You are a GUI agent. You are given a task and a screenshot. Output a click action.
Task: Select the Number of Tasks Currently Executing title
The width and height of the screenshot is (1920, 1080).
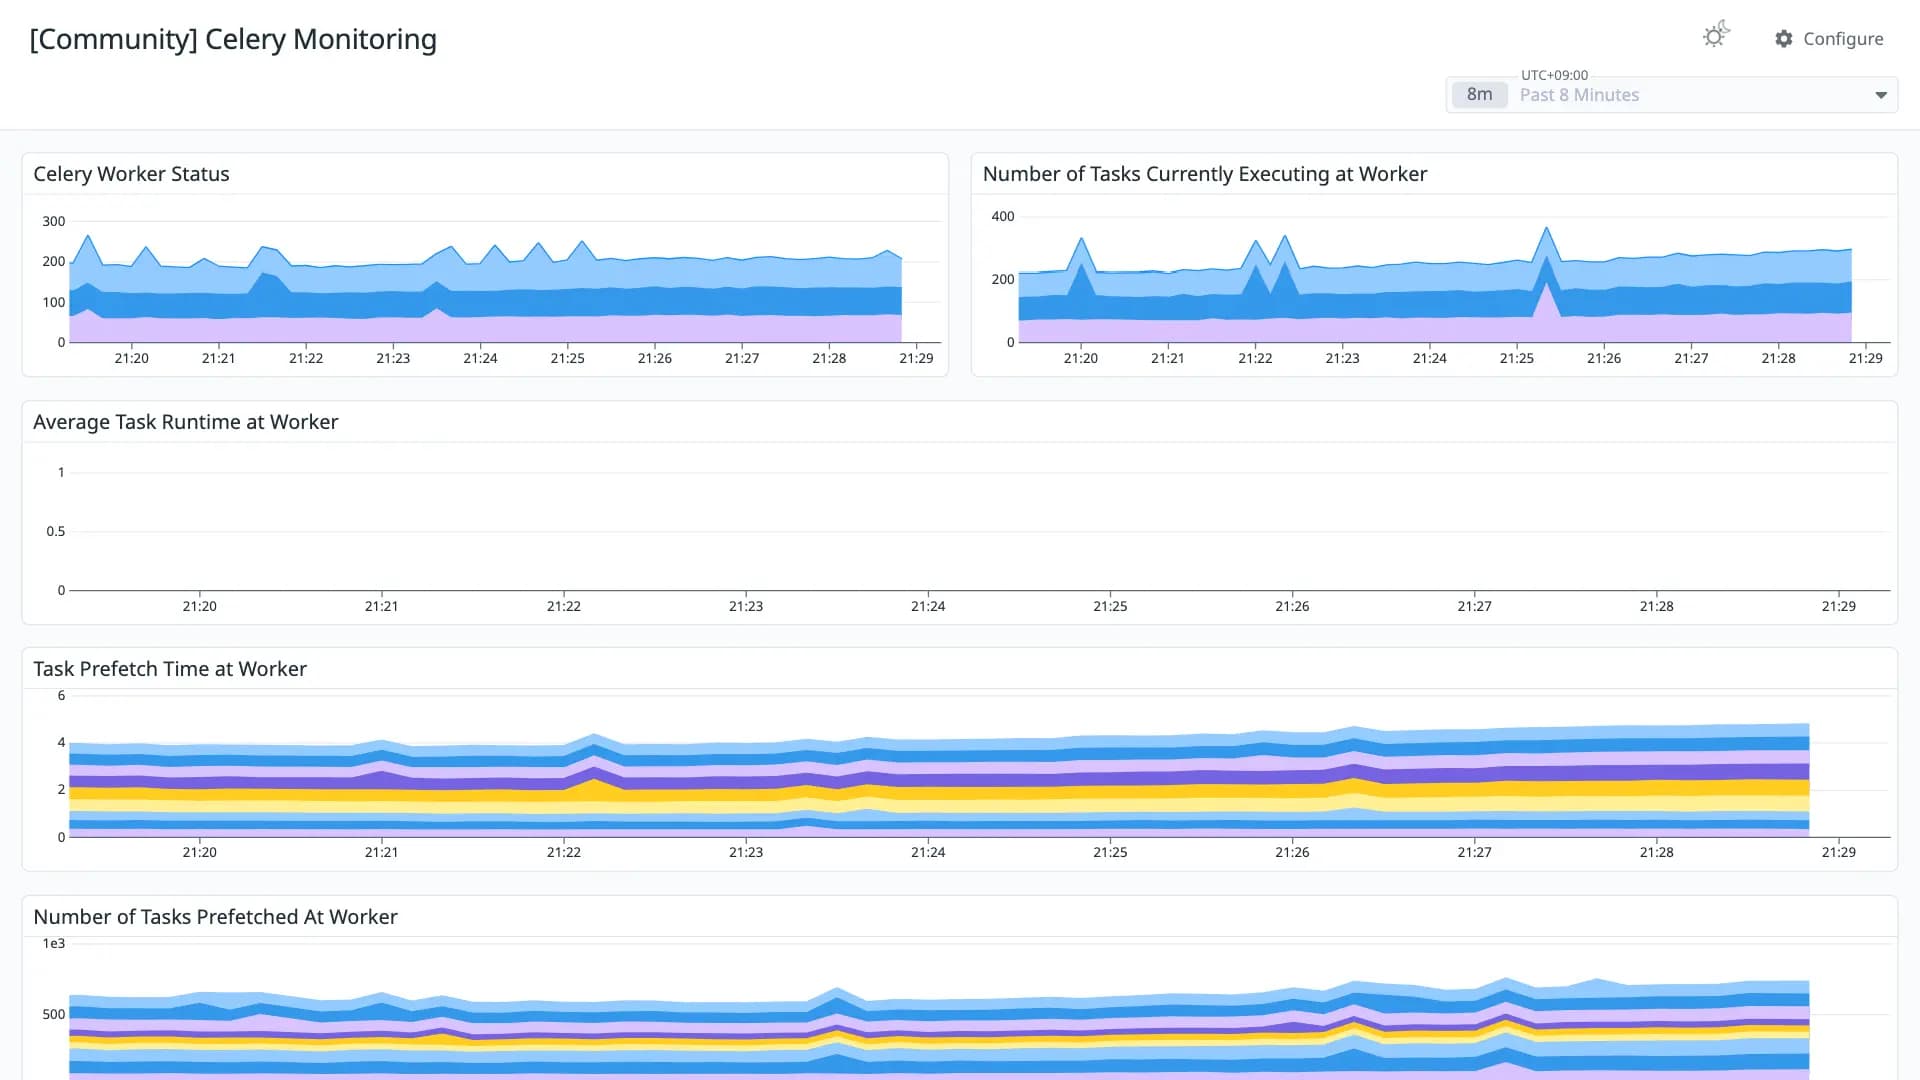(x=1205, y=174)
